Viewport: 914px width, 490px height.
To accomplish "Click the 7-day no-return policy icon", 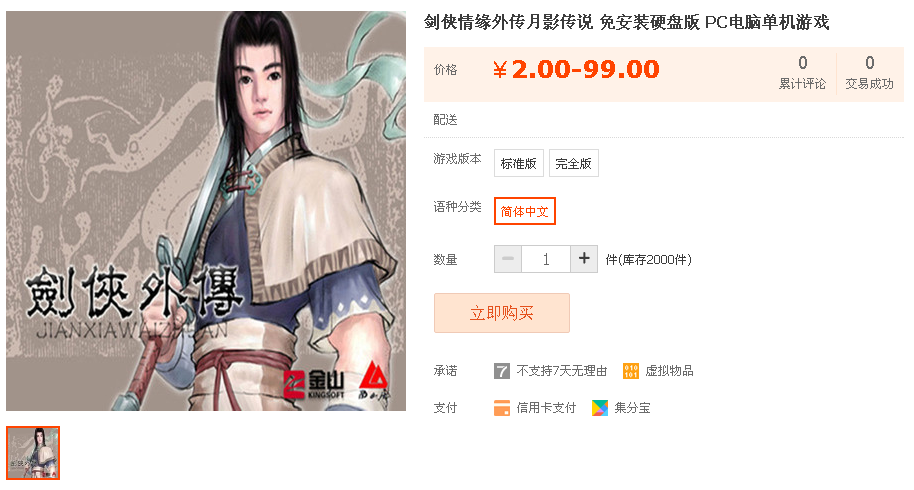I will 501,371.
